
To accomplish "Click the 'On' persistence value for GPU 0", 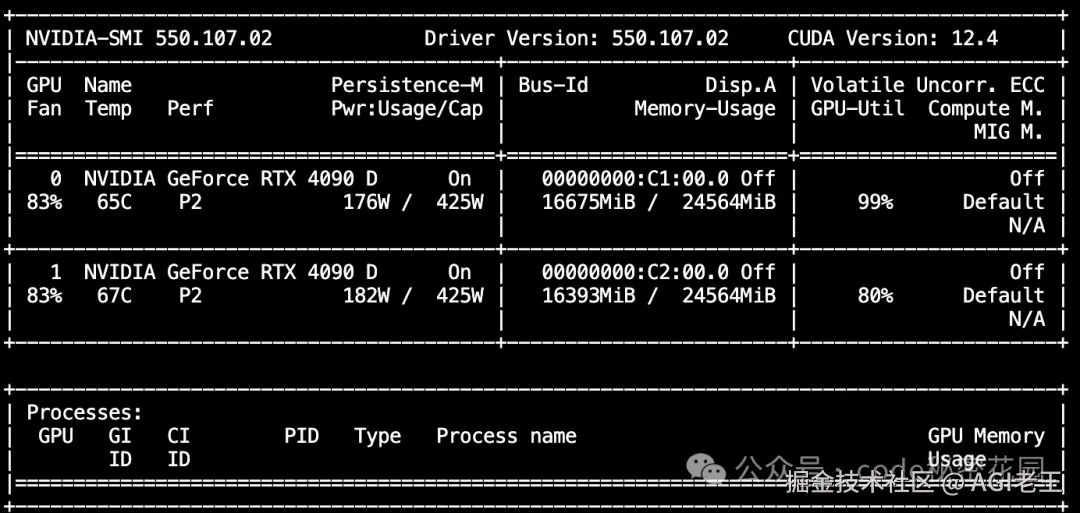I will point(459,178).
